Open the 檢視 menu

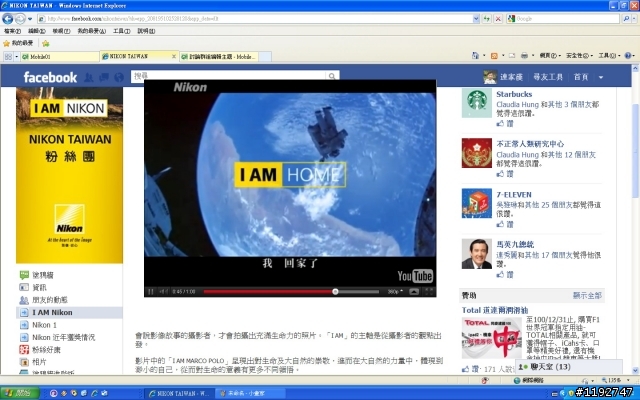[x=61, y=31]
